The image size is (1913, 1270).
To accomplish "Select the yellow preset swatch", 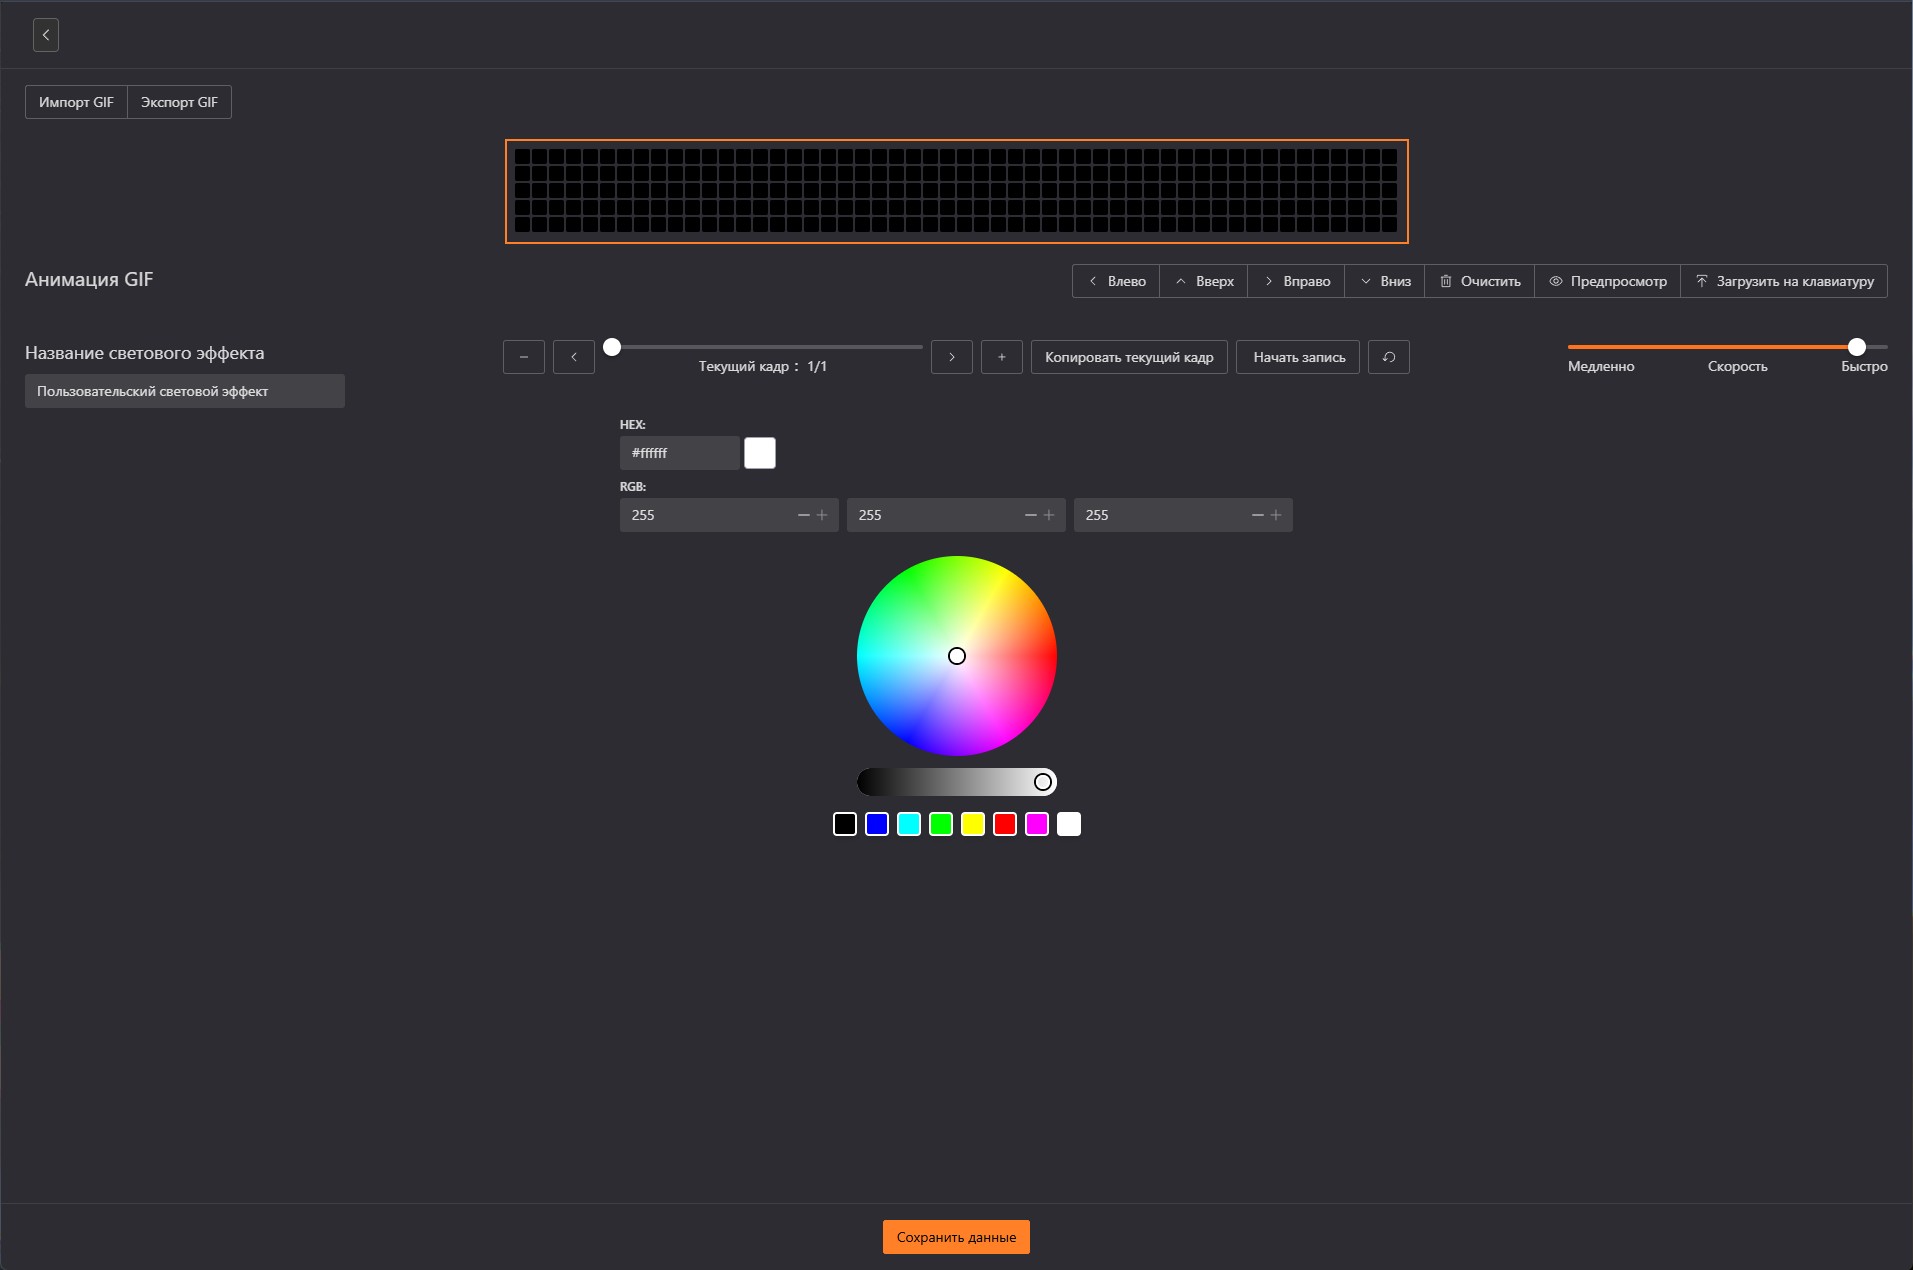I will coord(973,824).
